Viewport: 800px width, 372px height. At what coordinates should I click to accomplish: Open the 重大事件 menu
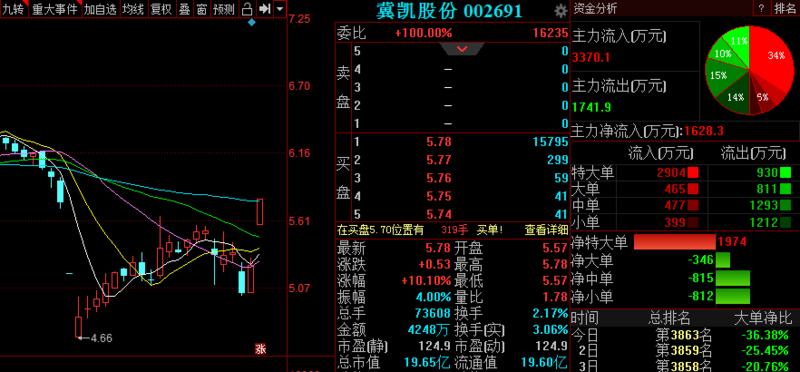tap(55, 9)
